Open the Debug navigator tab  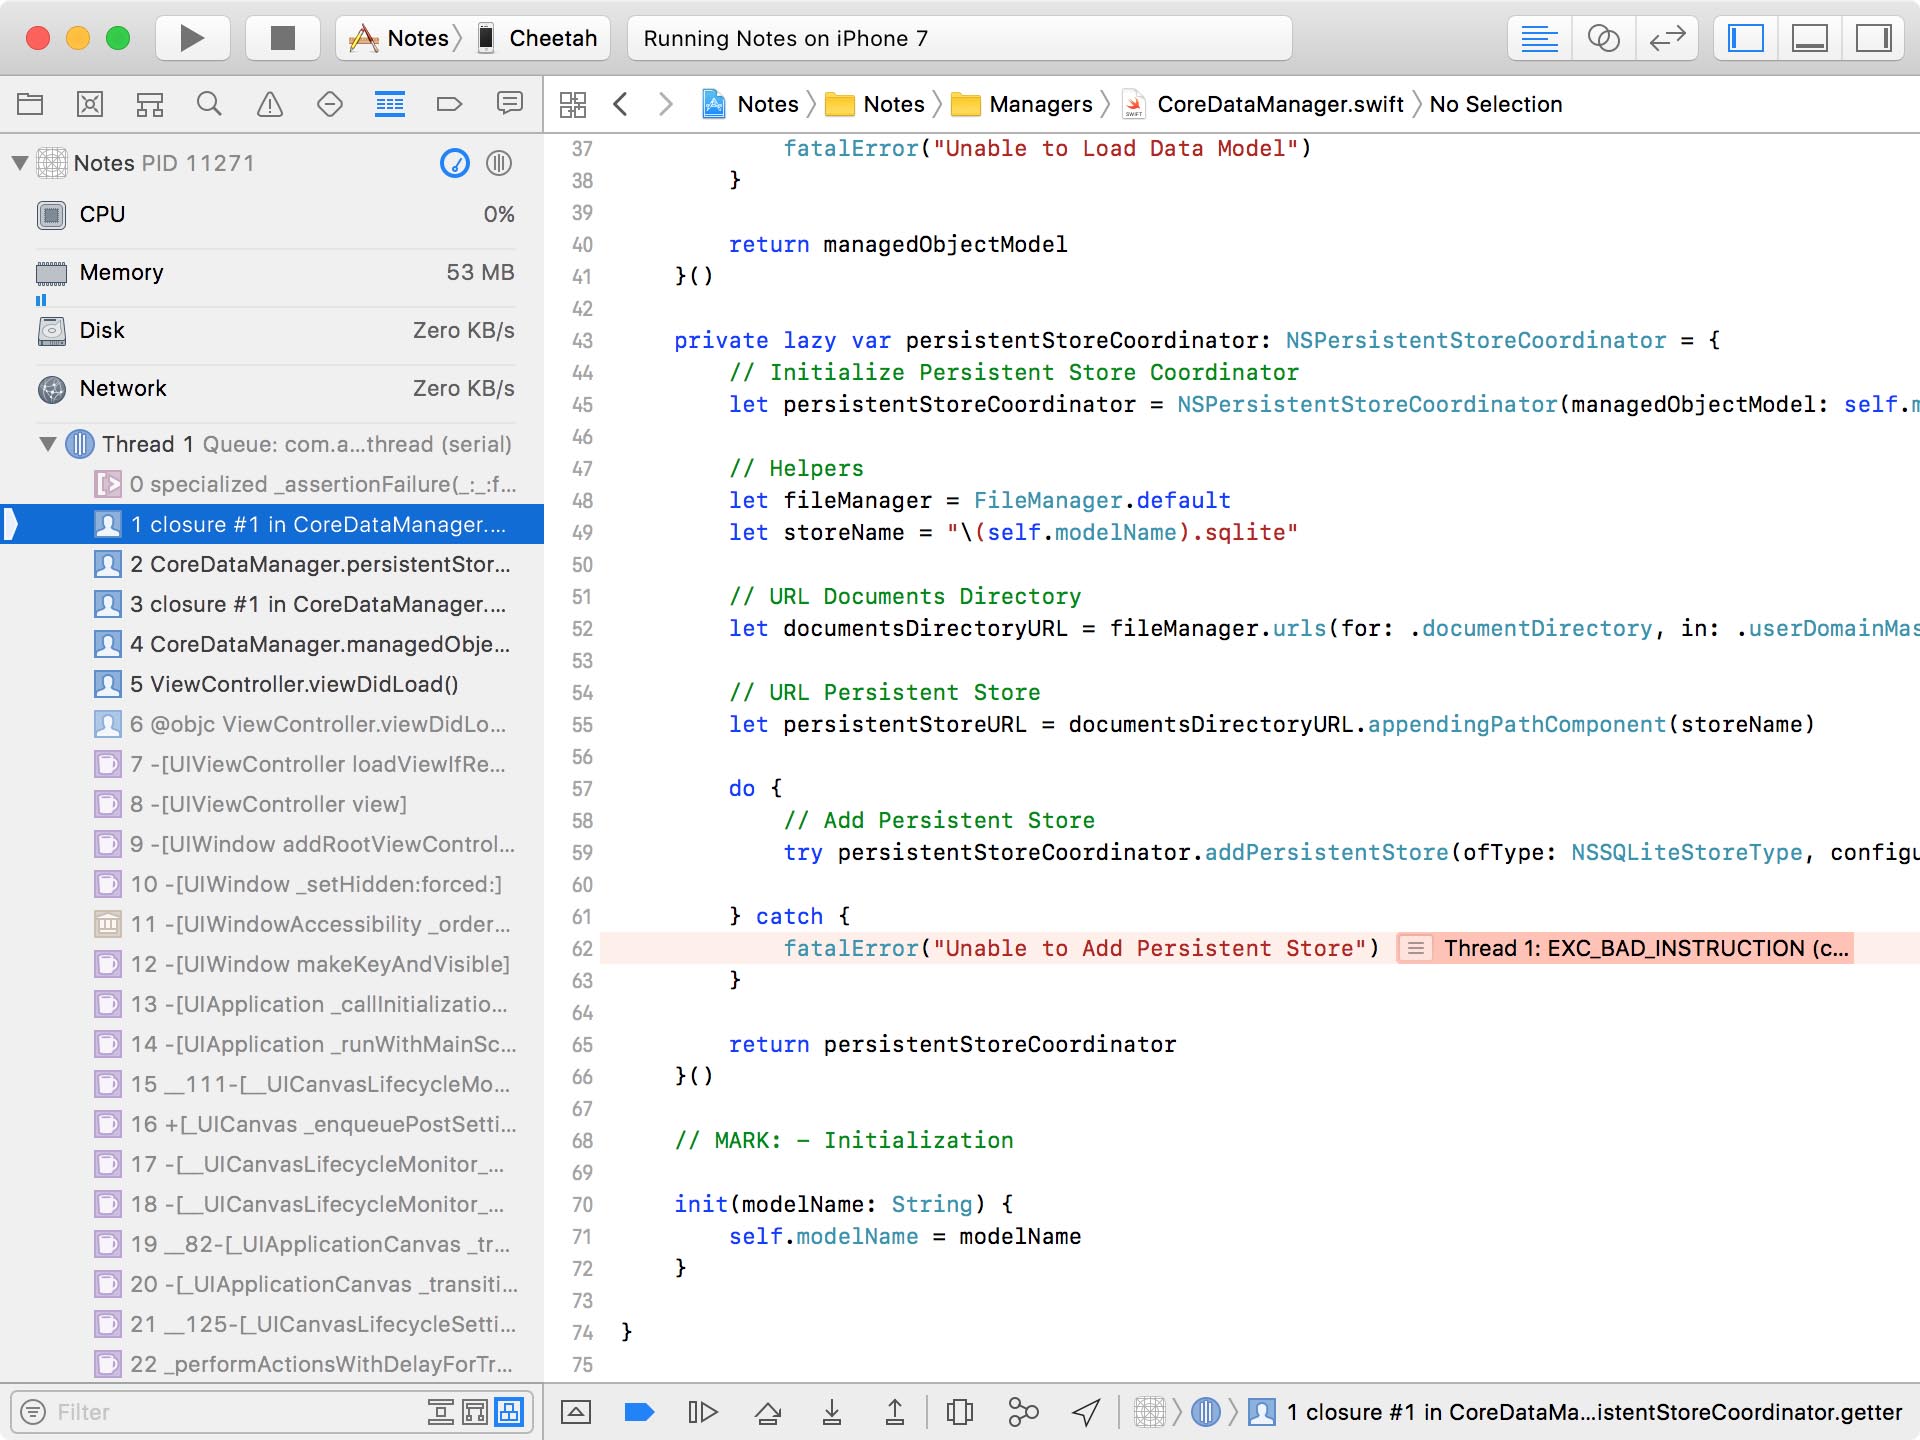[389, 104]
